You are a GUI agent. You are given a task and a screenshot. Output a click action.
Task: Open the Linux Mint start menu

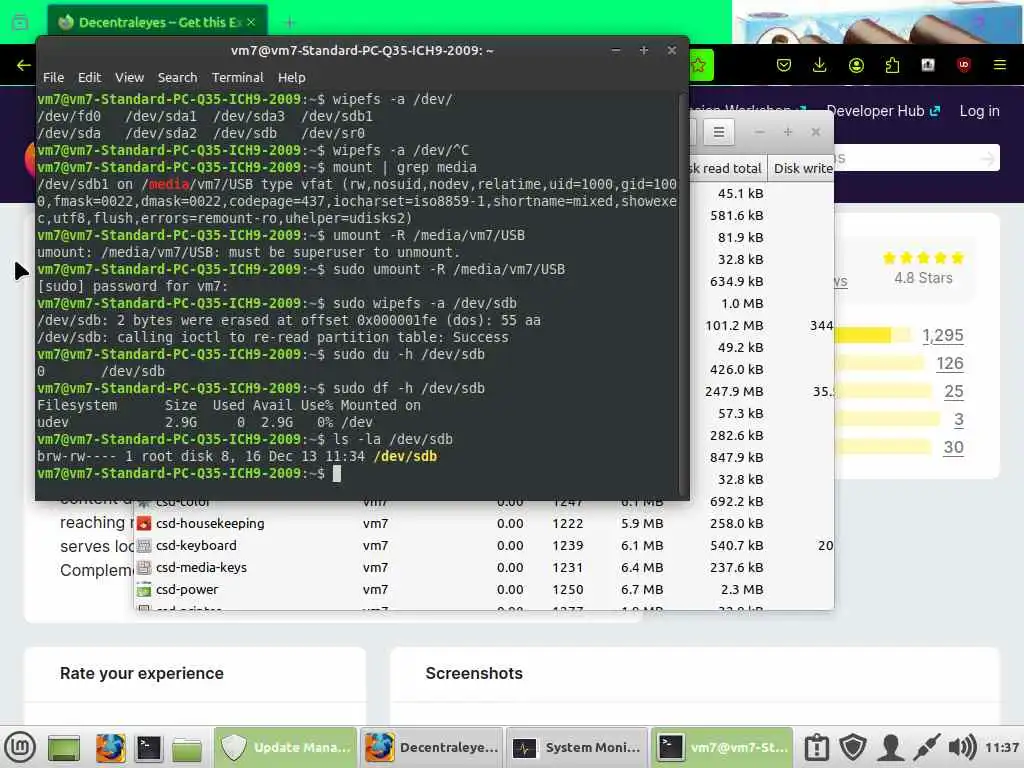coord(20,747)
